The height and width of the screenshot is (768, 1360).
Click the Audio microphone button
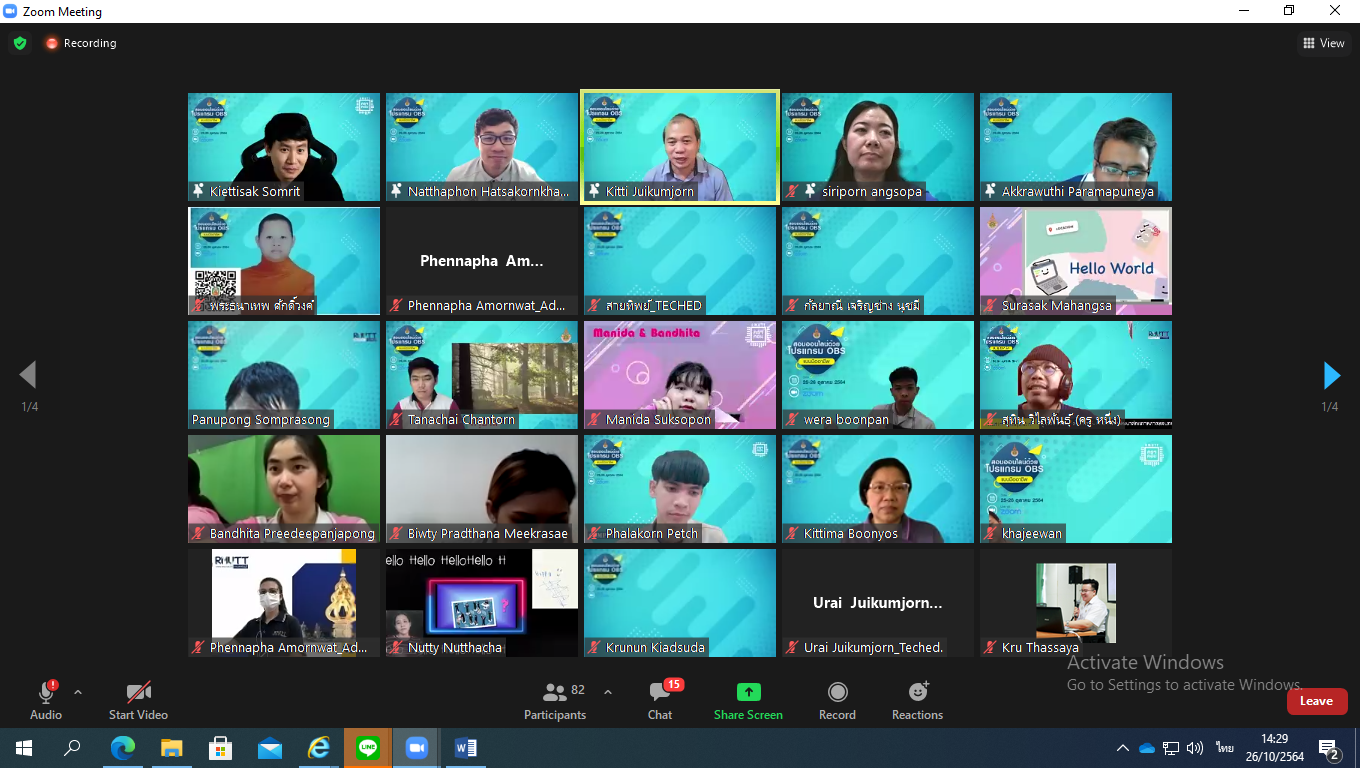tap(46, 700)
